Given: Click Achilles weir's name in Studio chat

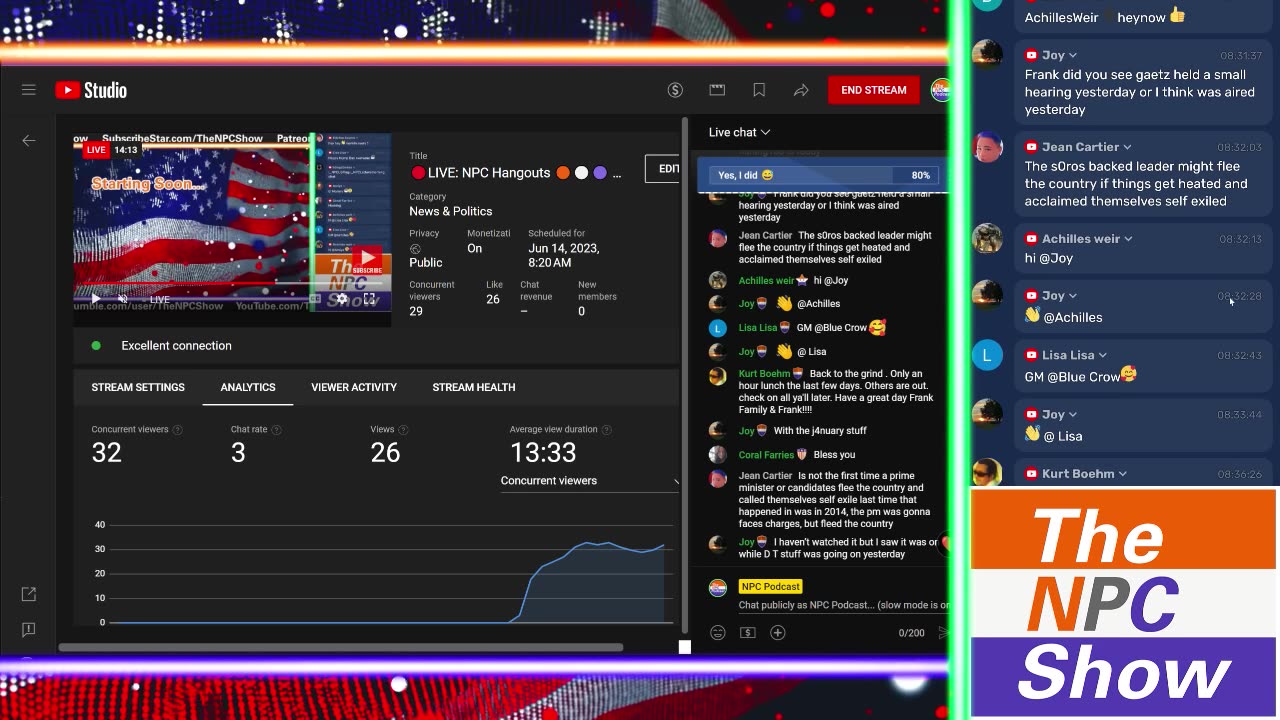Looking at the screenshot, I should (x=766, y=281).
